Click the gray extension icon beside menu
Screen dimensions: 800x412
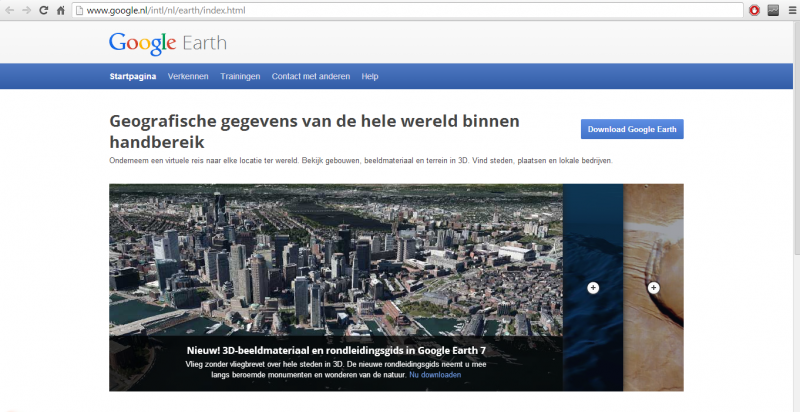coord(773,10)
